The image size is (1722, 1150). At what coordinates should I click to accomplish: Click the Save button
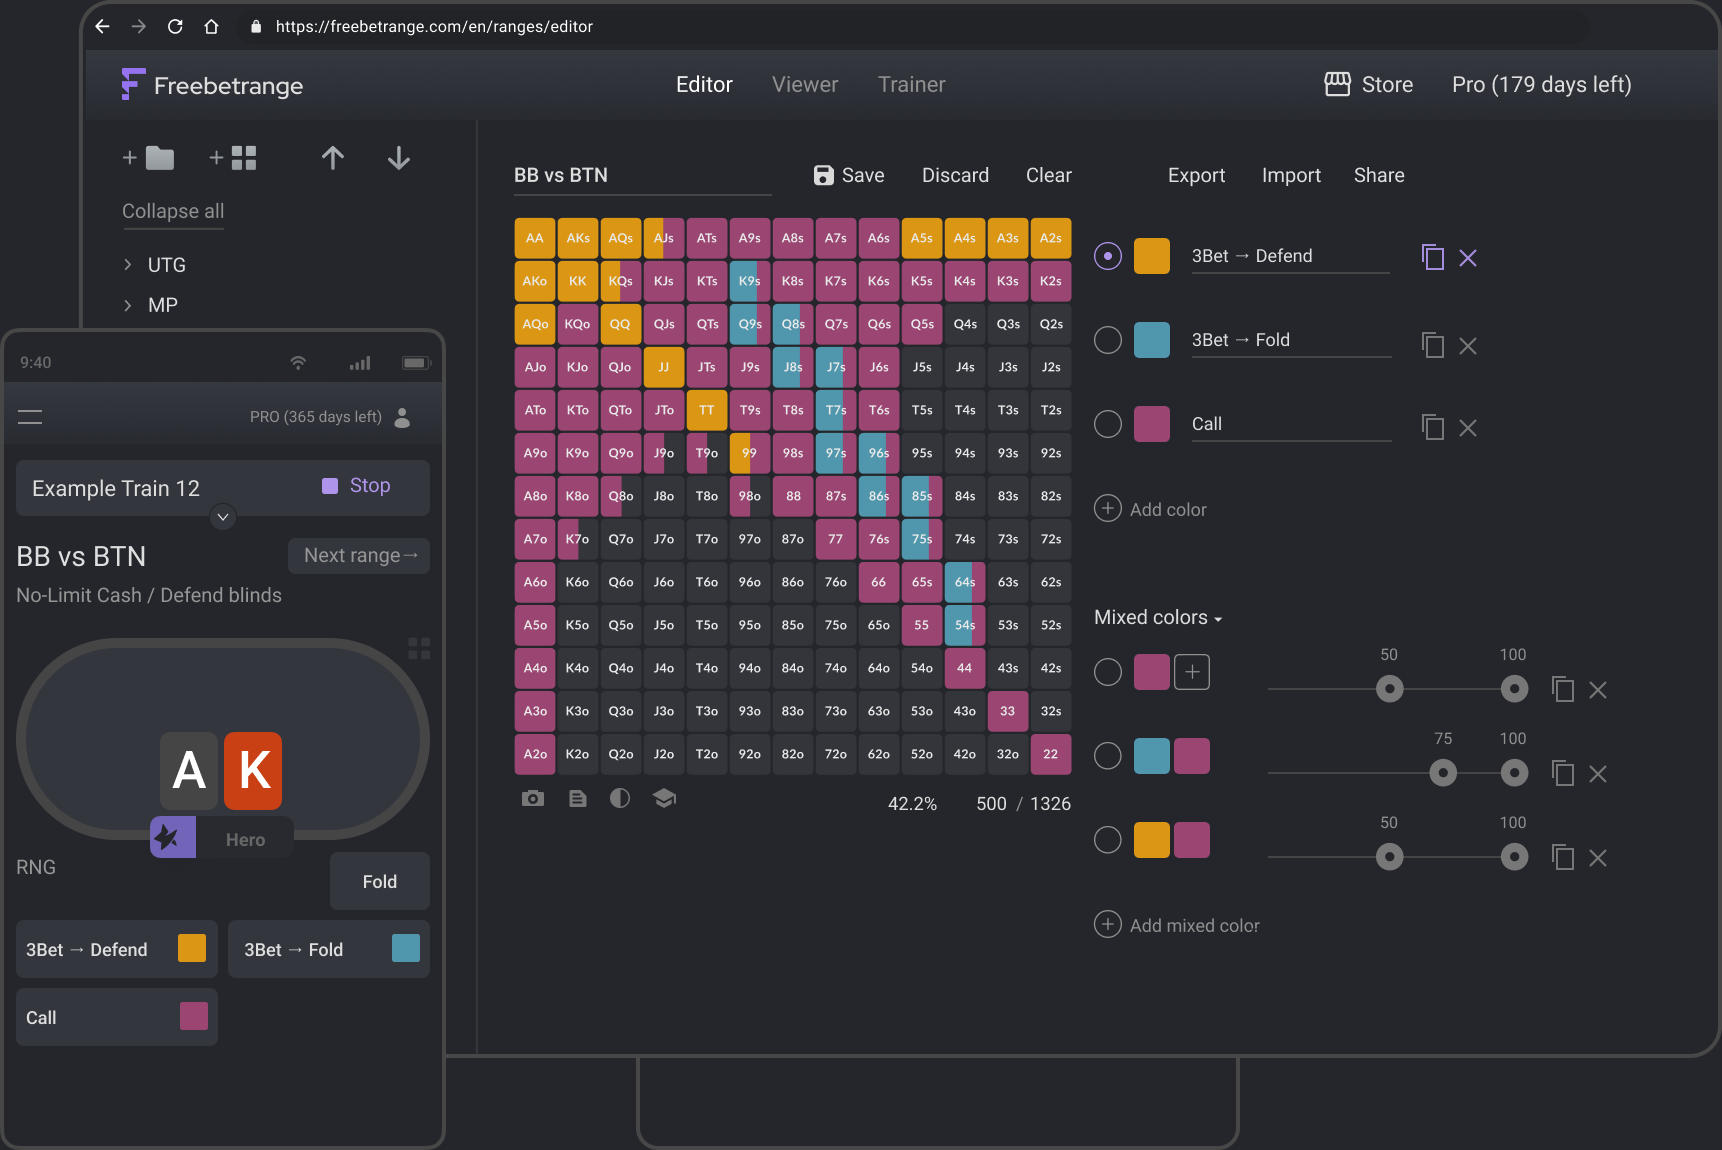(849, 175)
